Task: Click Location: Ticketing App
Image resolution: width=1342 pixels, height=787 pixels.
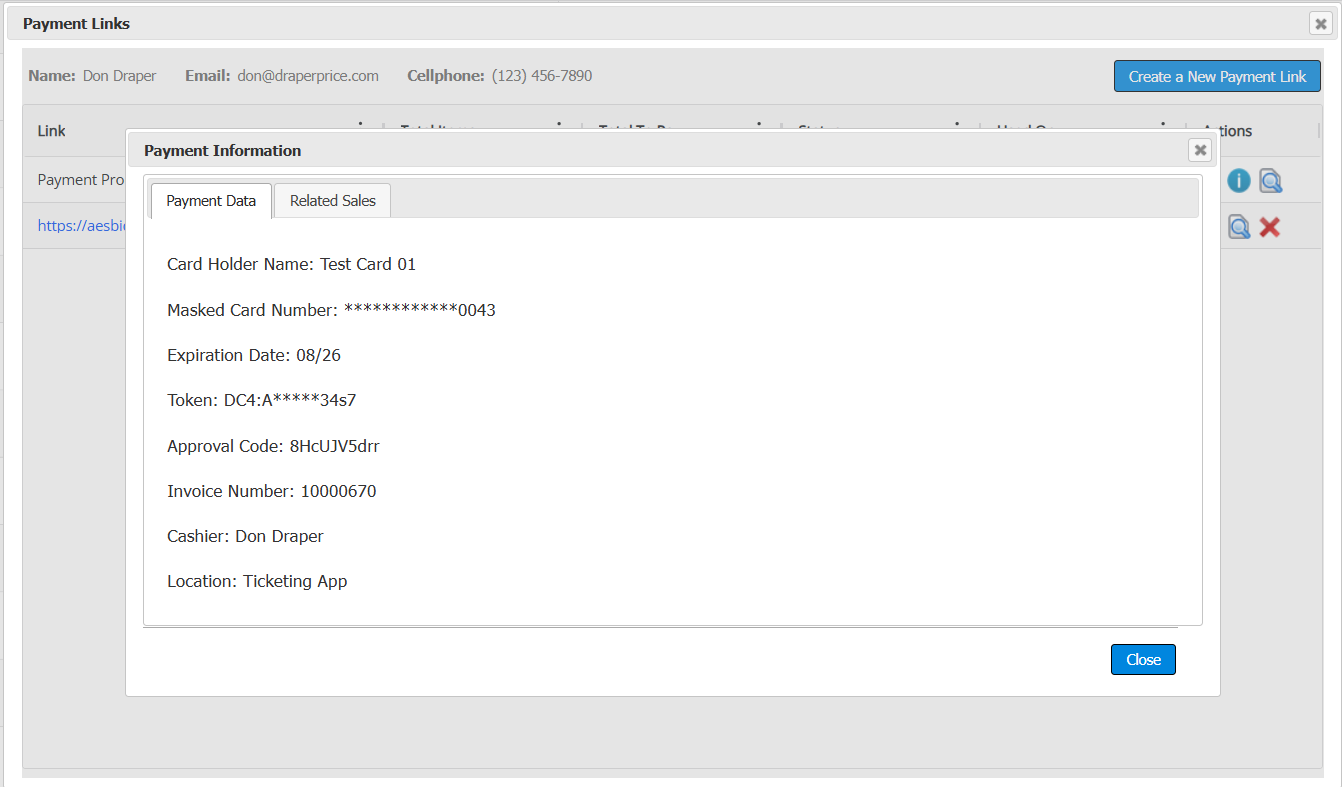Action: [257, 581]
